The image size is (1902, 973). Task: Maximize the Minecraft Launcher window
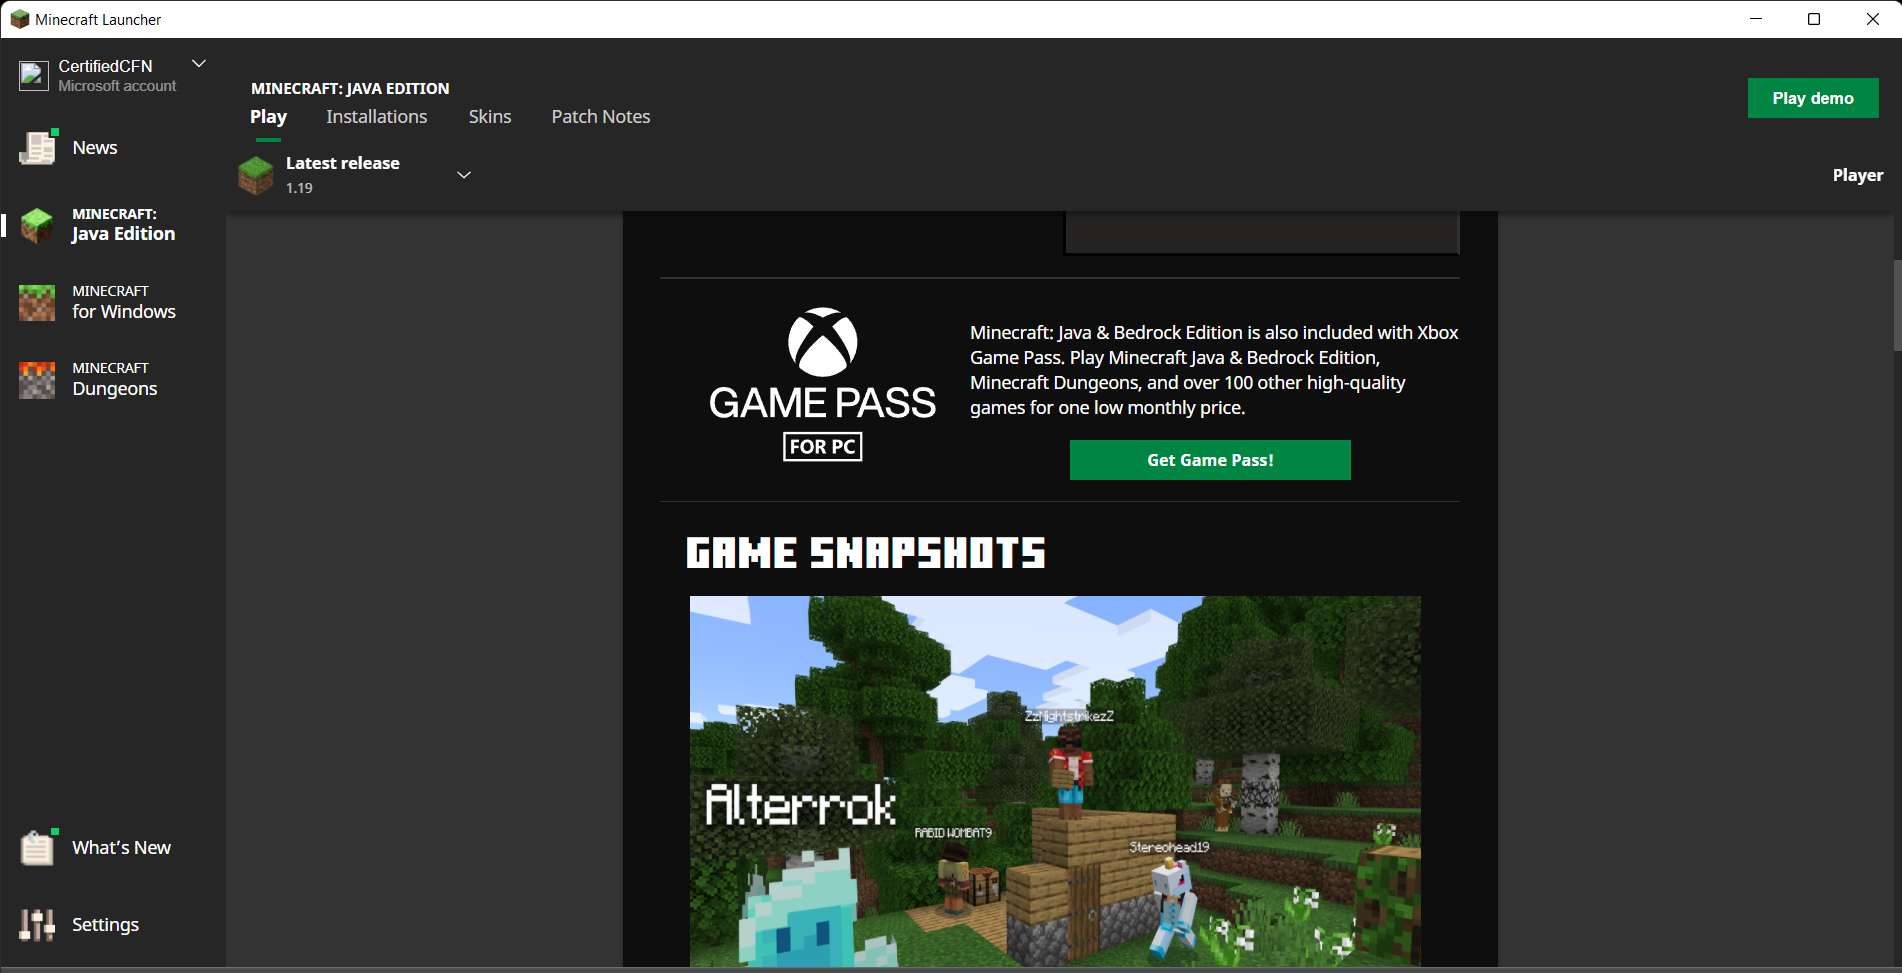pyautogui.click(x=1814, y=19)
